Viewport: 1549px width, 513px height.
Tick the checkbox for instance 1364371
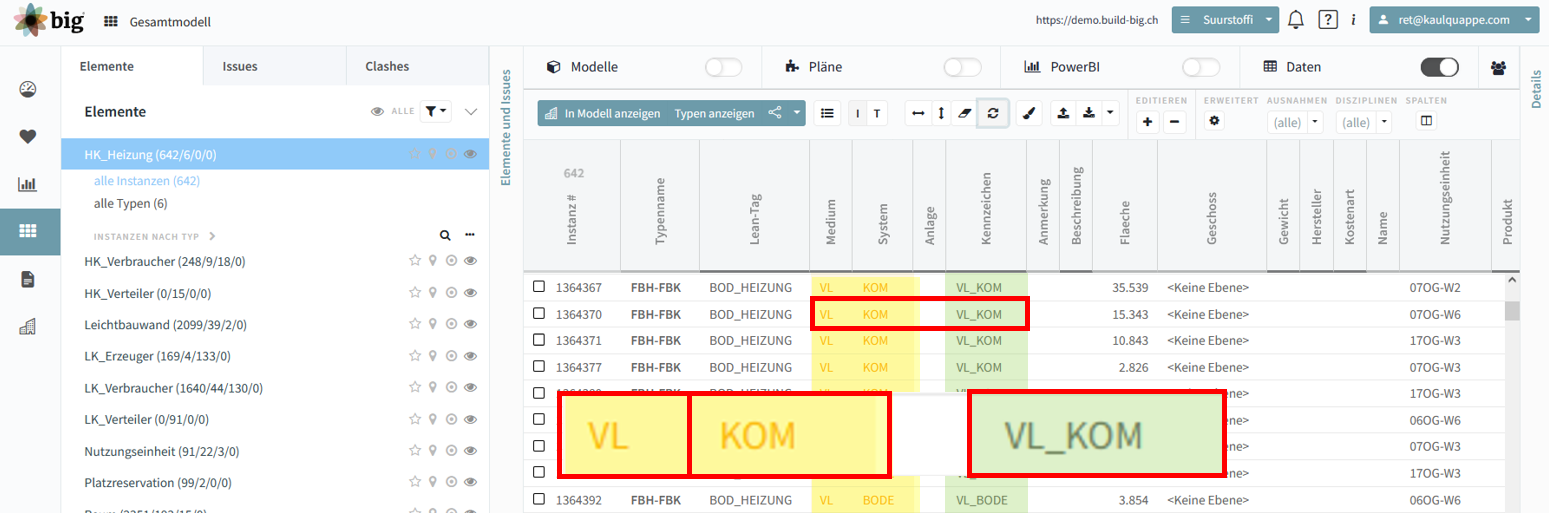tap(539, 340)
